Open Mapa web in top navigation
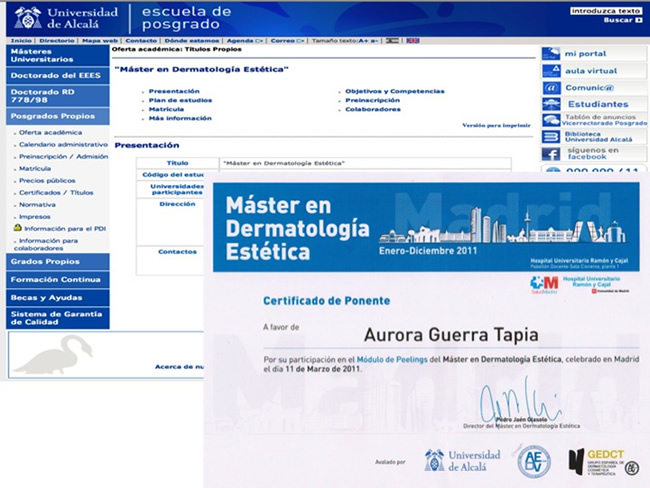650x488 pixels. (x=100, y=41)
